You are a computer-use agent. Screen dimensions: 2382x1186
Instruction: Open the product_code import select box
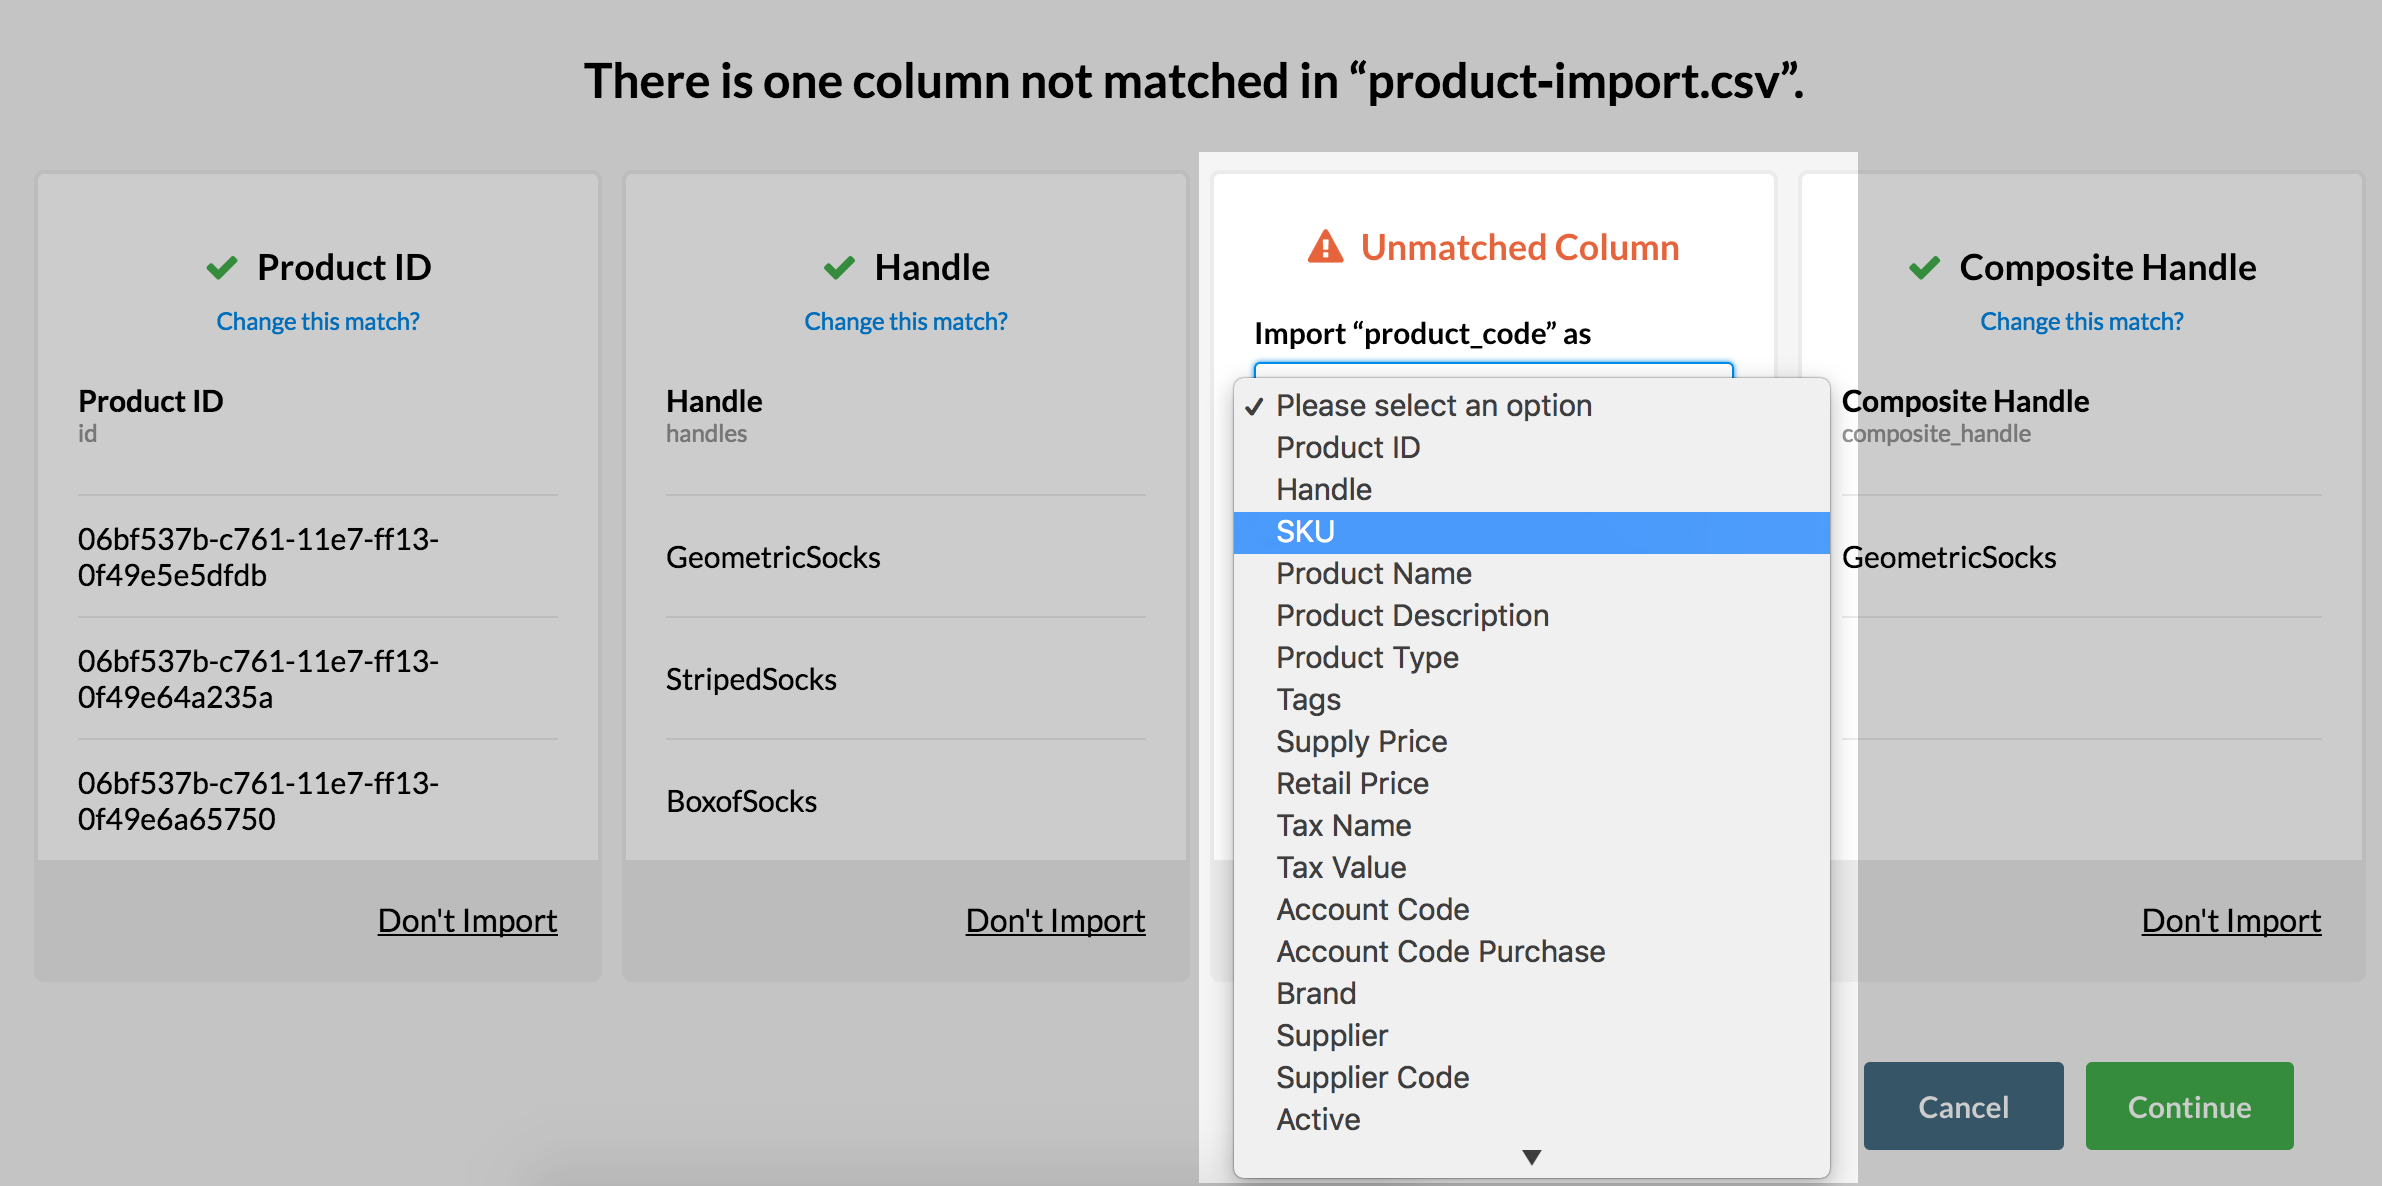coord(1492,369)
